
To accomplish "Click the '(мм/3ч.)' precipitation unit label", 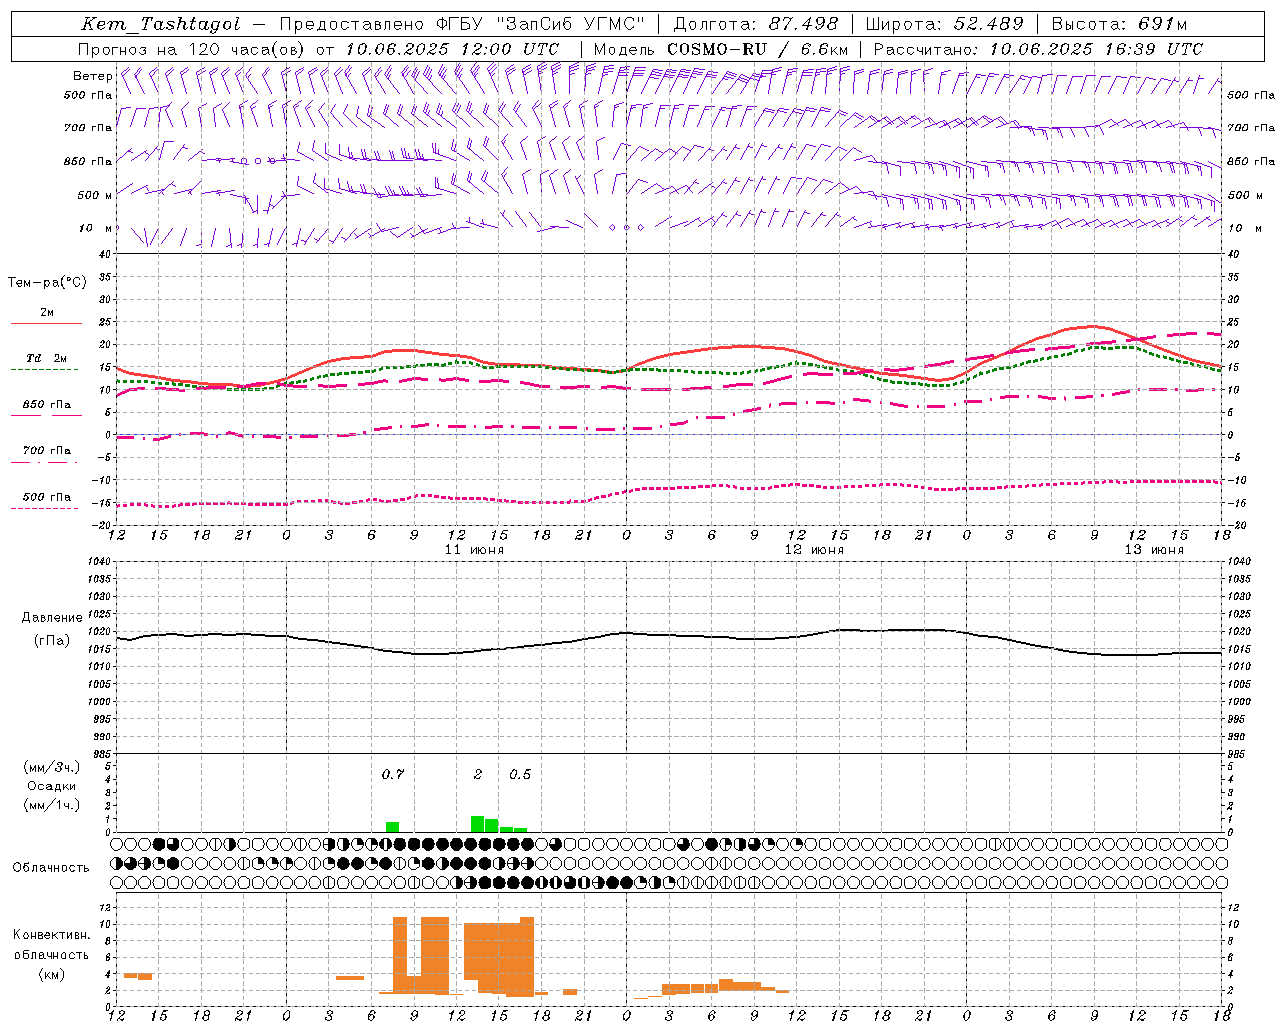I will tap(52, 767).
